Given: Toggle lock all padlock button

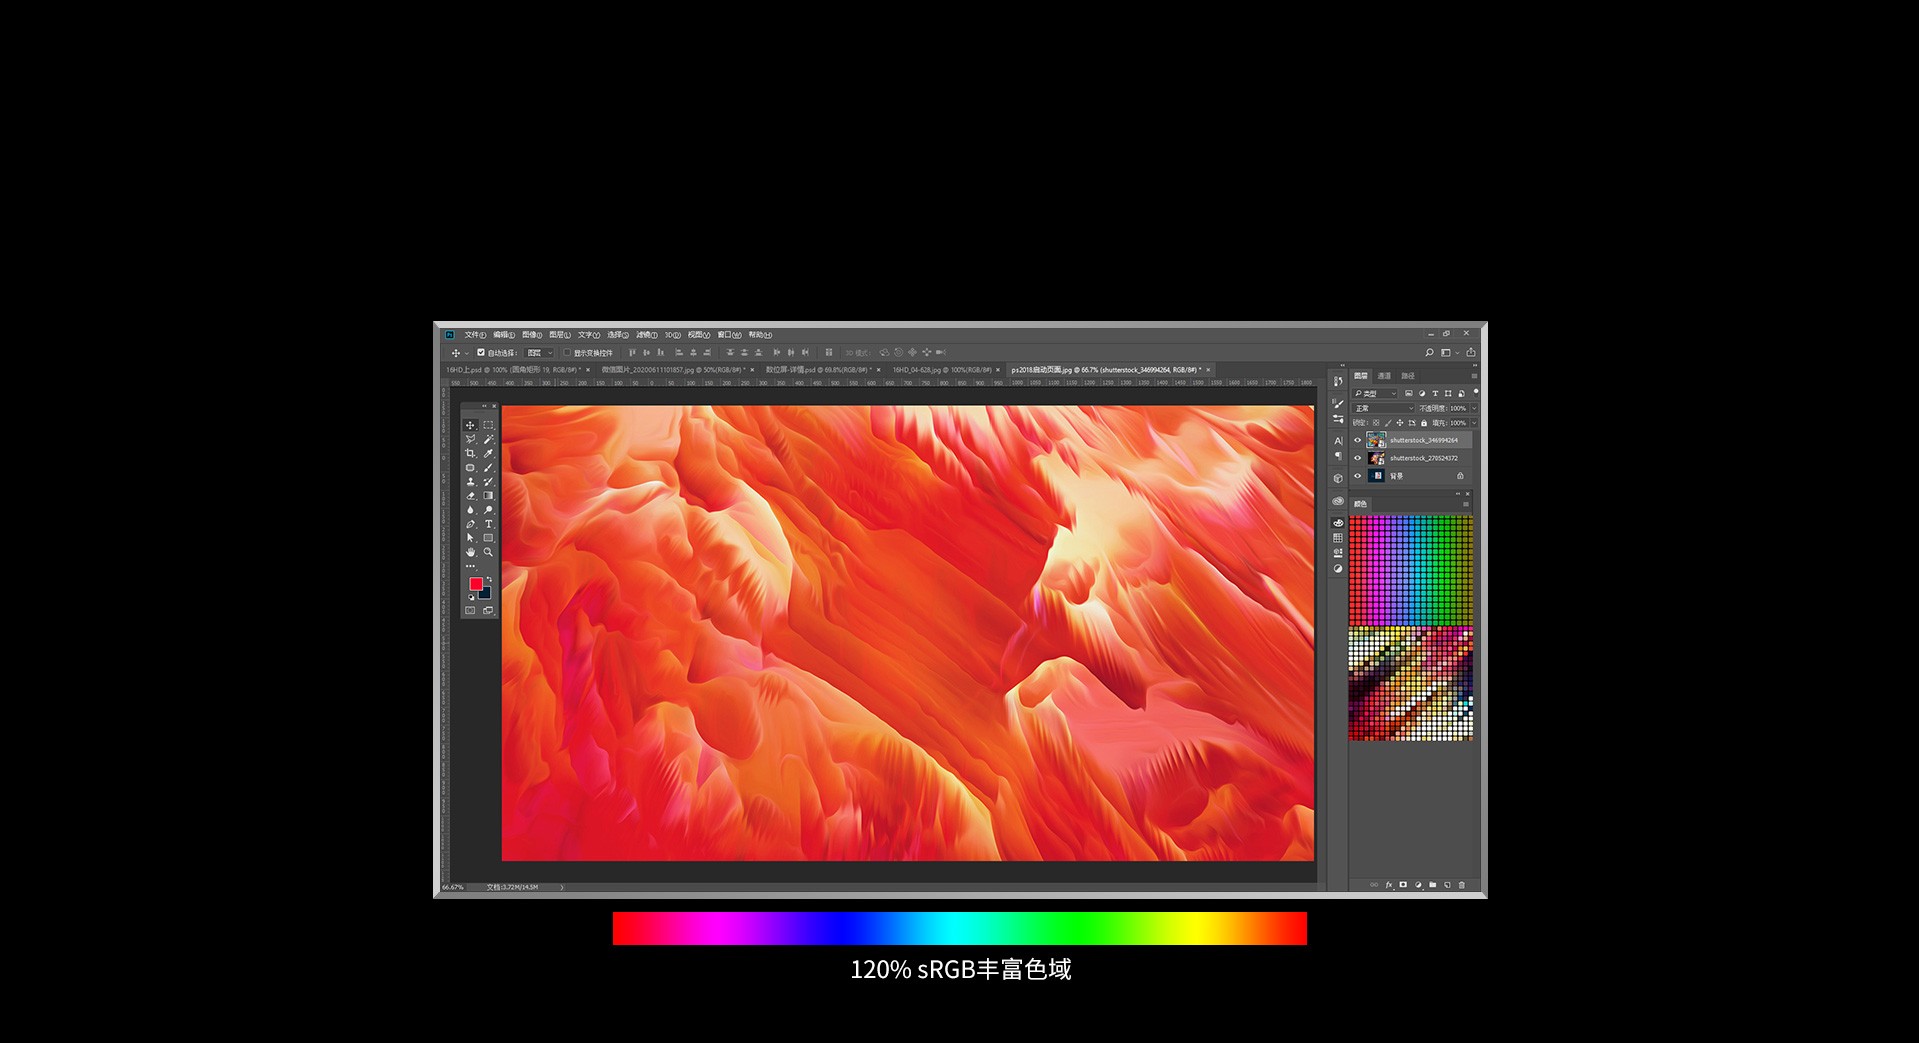Looking at the screenshot, I should 1424,423.
